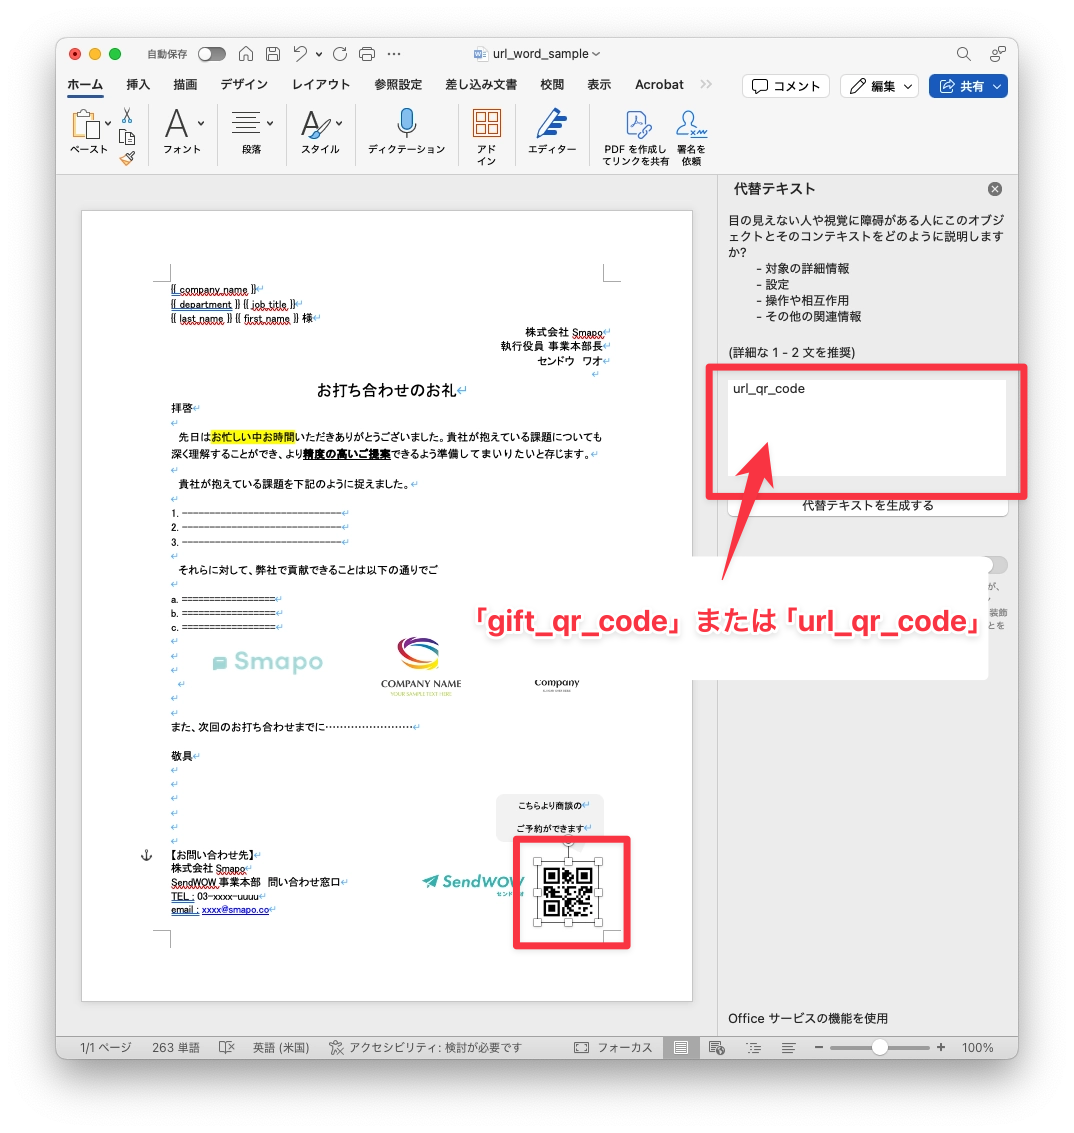Open the more options ellipsis in title bar

[394, 54]
